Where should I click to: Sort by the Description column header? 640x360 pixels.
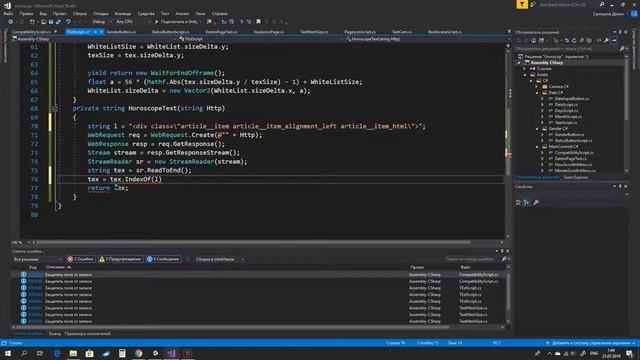point(58,267)
